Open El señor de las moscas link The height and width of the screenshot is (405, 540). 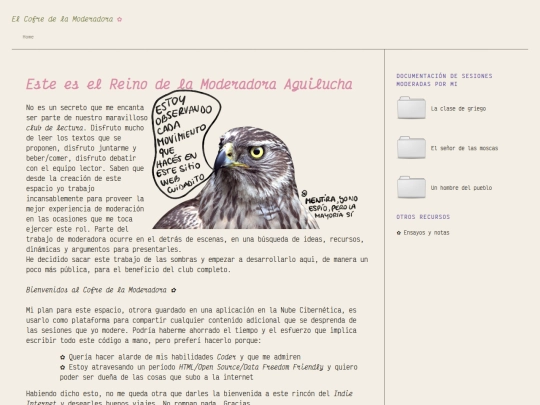click(464, 148)
